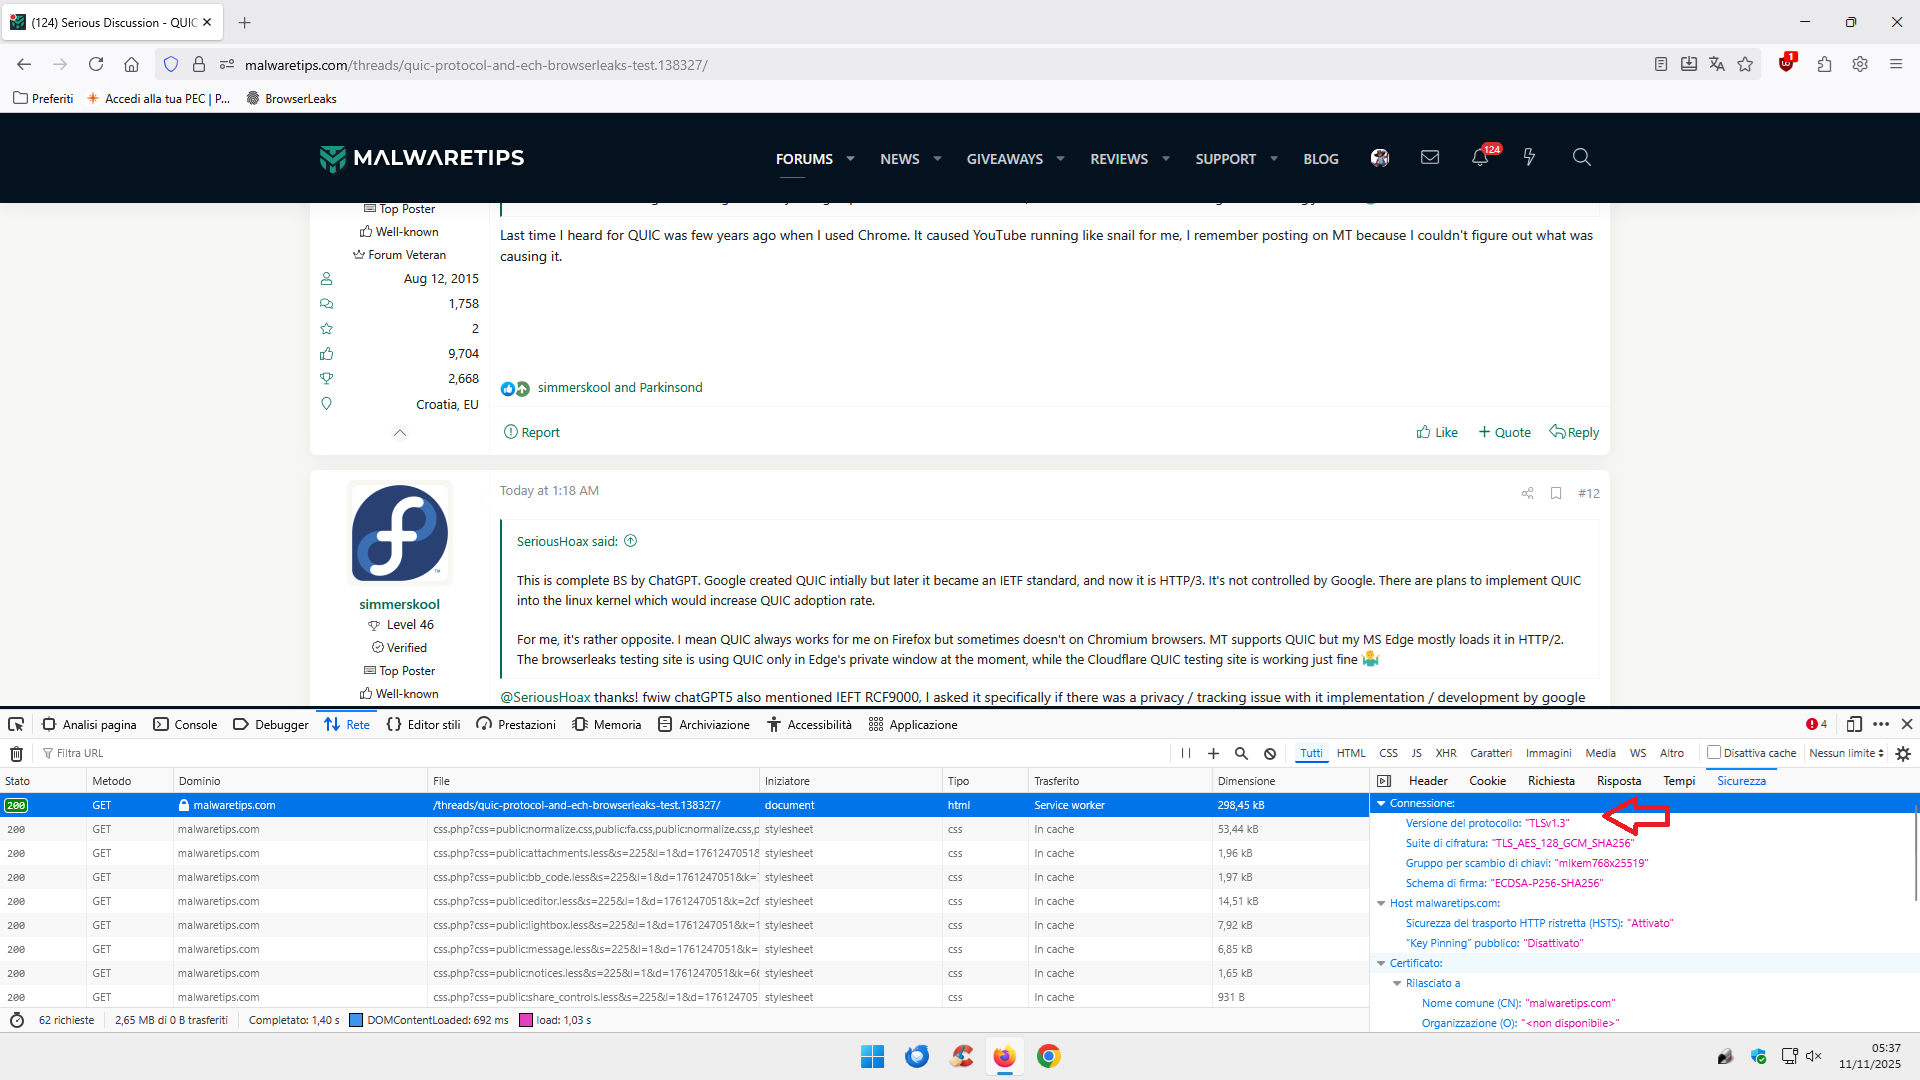Collapse the Connessione section
This screenshot has width=1920, height=1080.
(x=1382, y=804)
